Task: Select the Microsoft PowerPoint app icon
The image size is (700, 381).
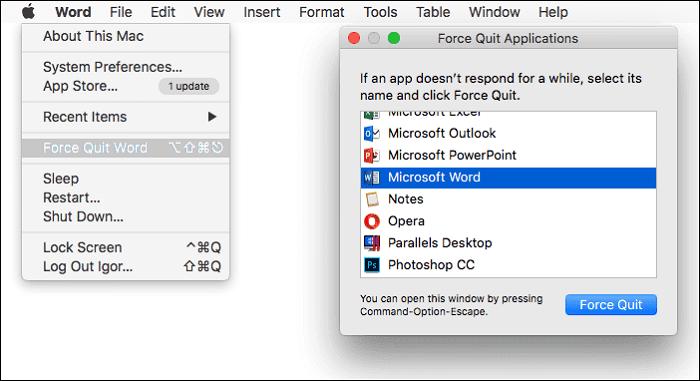Action: point(371,155)
